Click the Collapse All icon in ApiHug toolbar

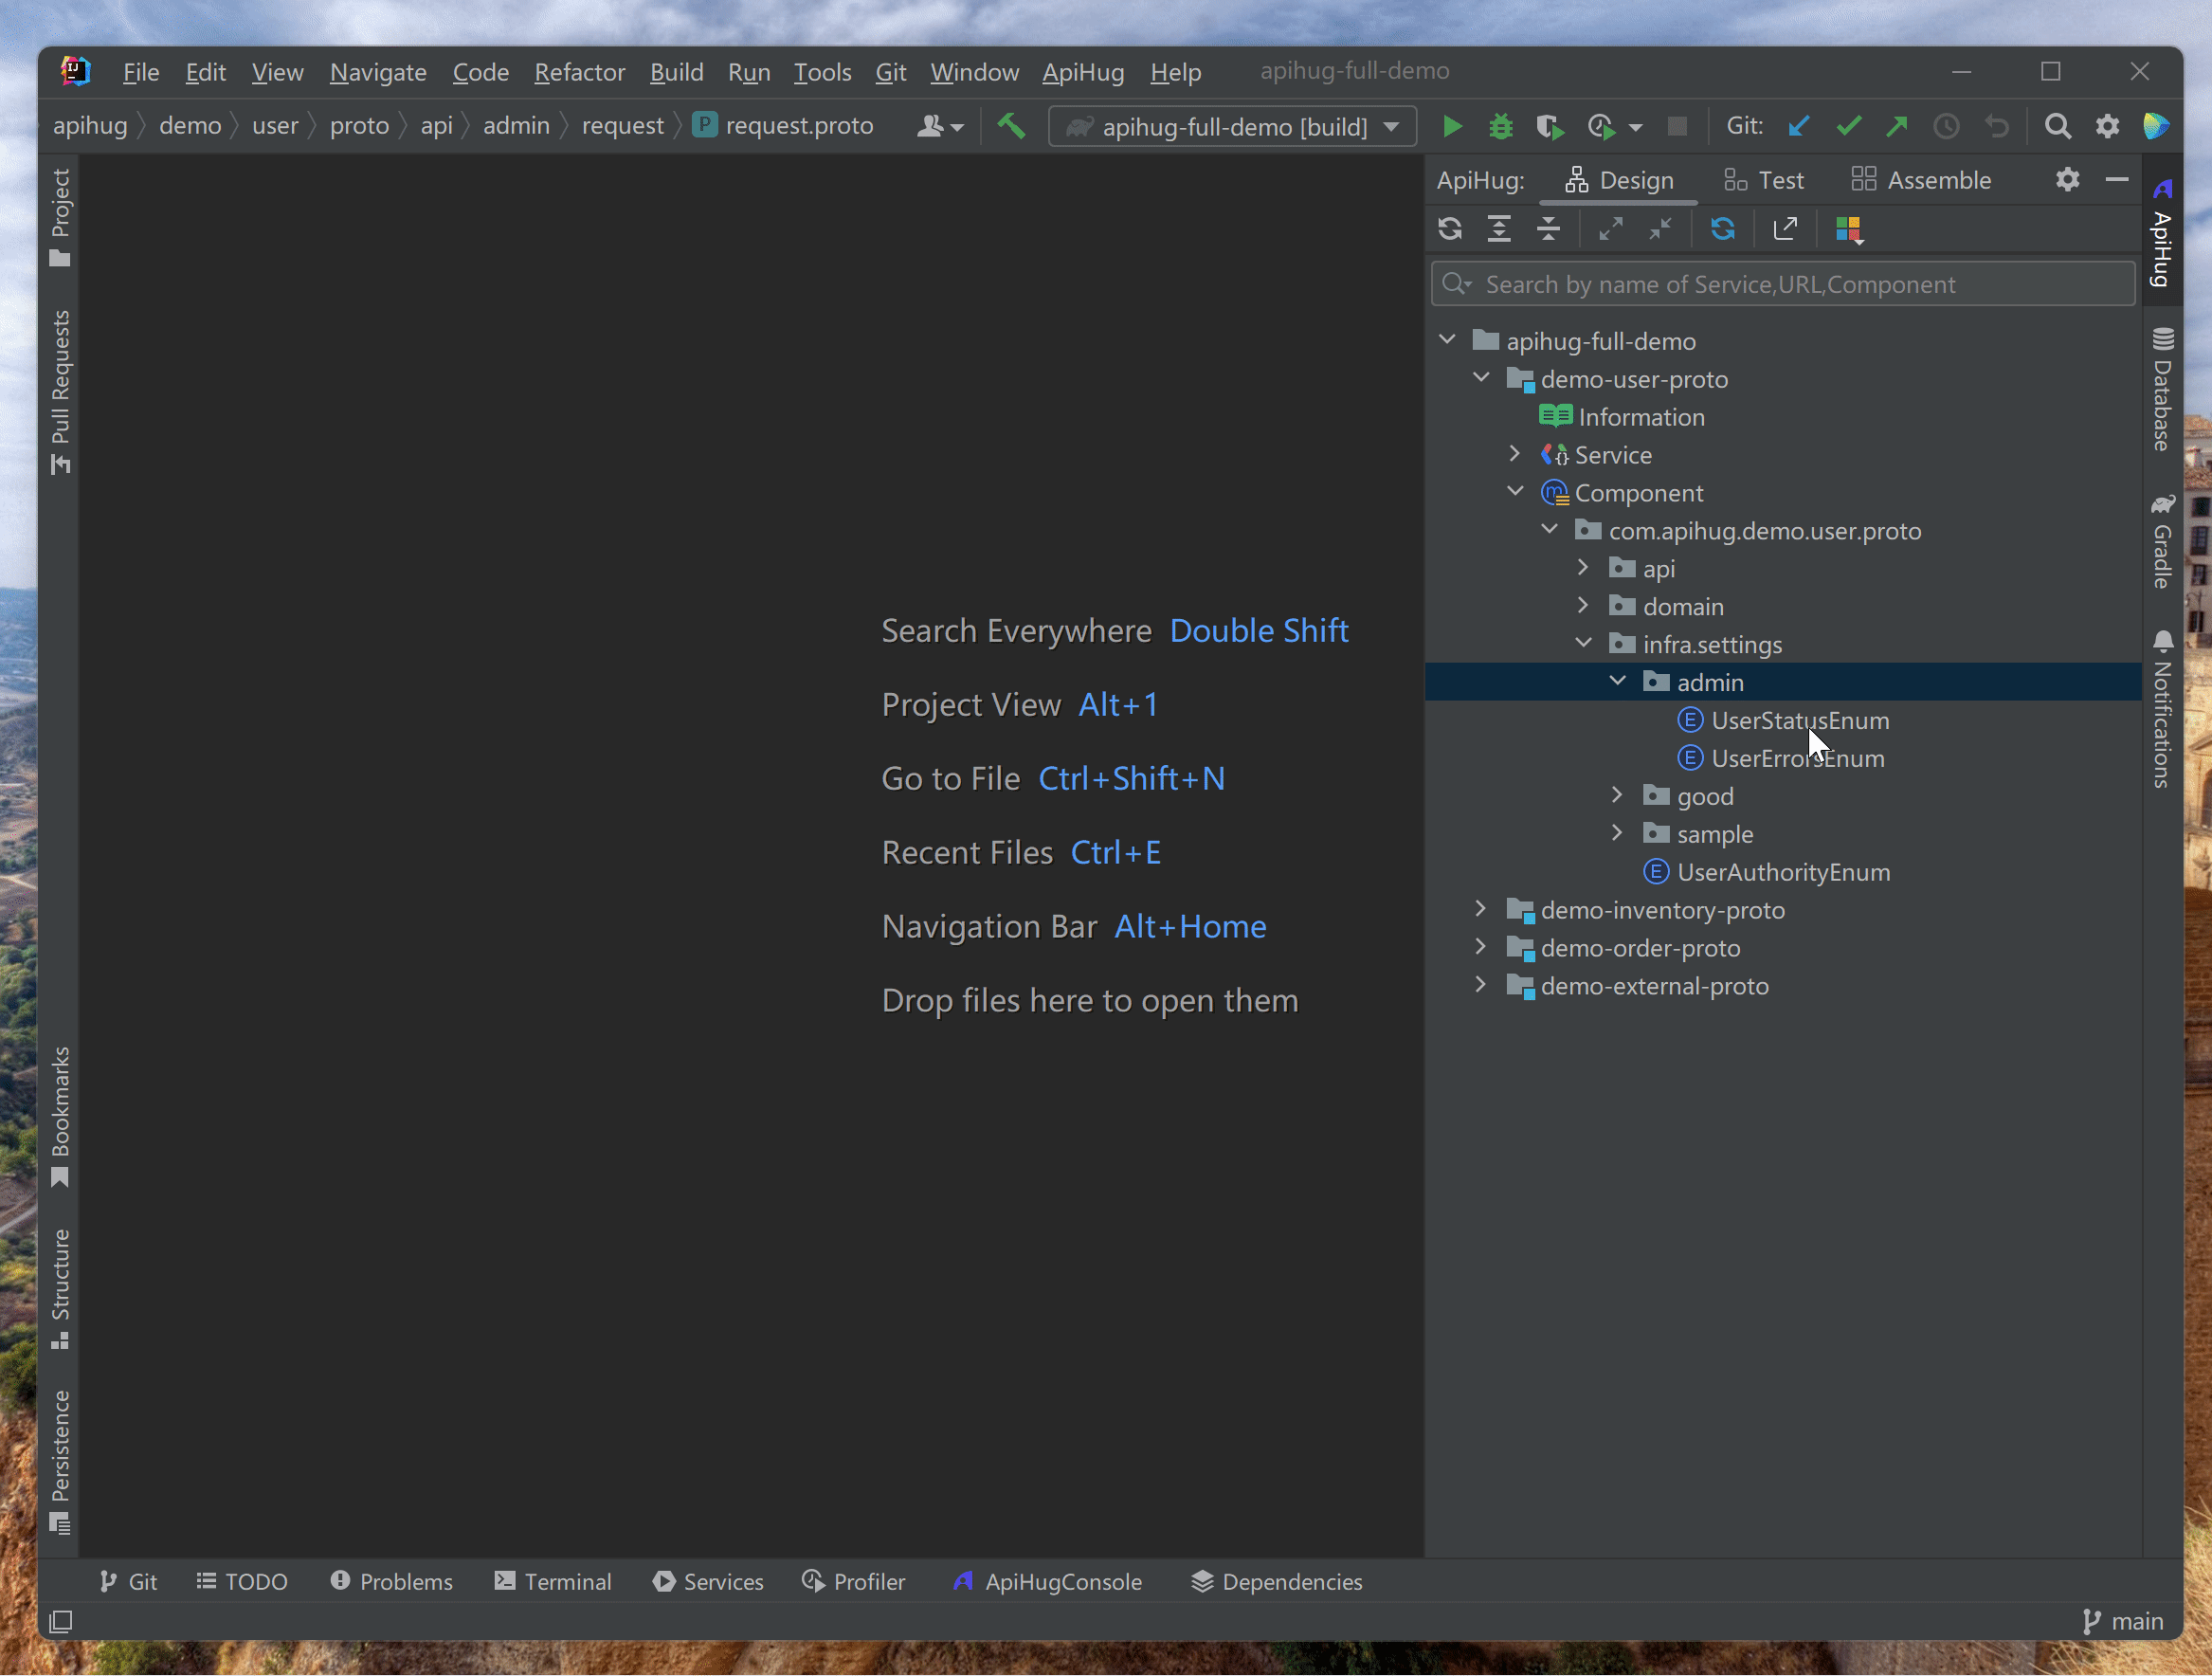(x=1548, y=229)
